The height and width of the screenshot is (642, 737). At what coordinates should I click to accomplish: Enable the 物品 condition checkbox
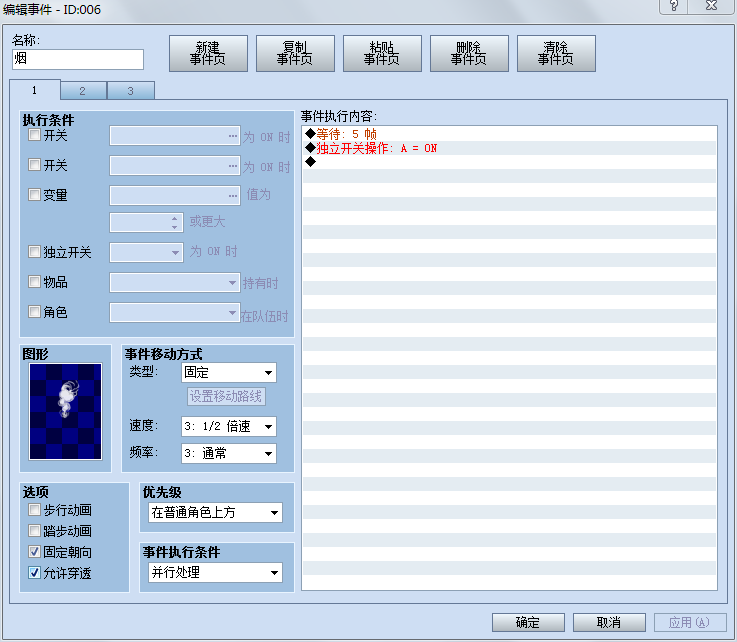pyautogui.click(x=34, y=282)
